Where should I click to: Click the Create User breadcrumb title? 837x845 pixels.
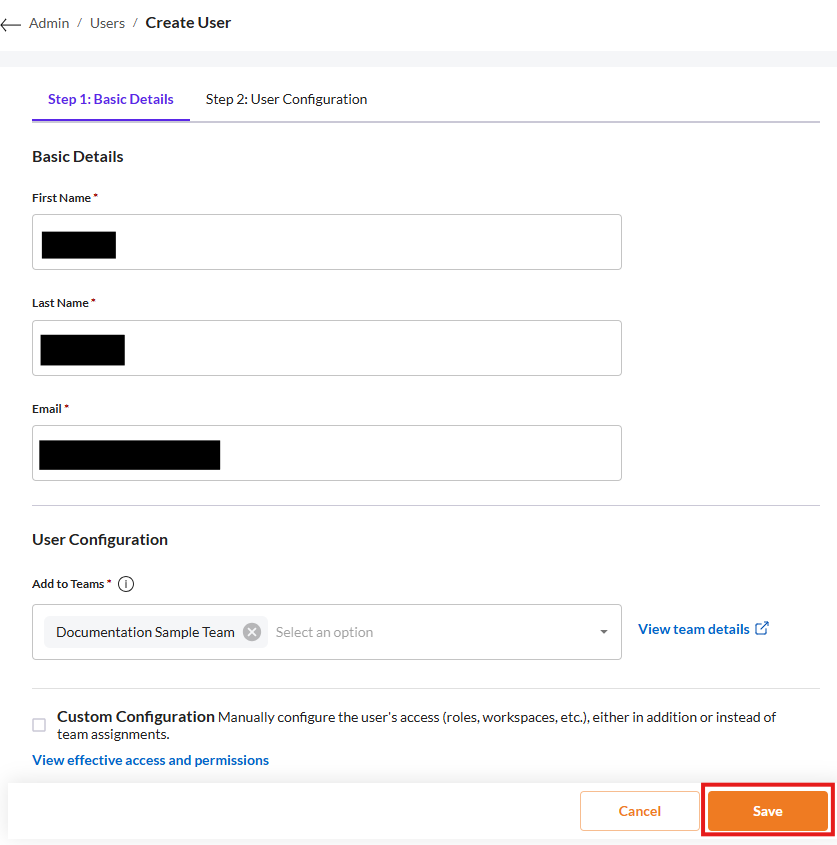coord(188,23)
